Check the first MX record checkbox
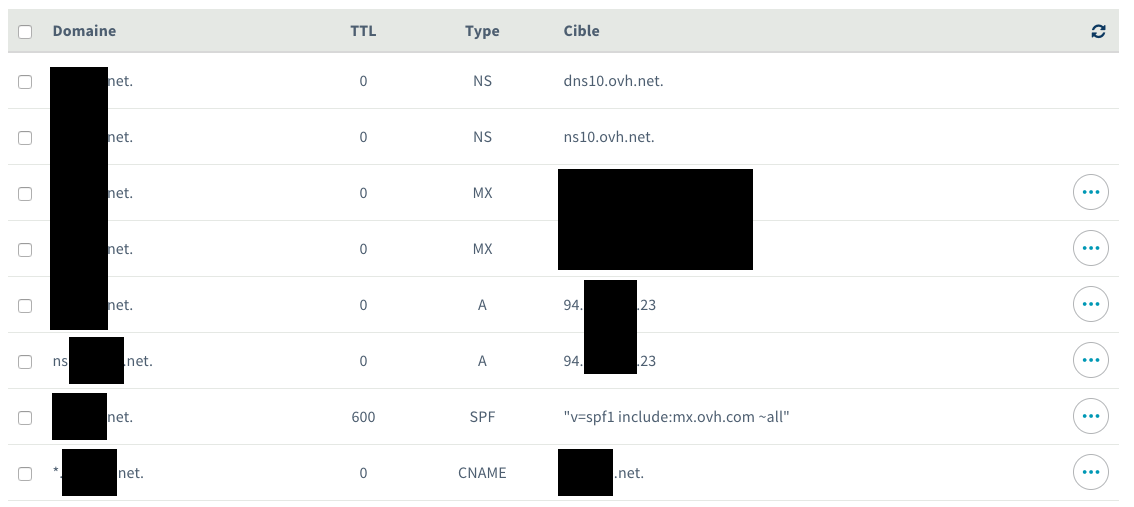This screenshot has height=507, width=1134. (x=25, y=194)
